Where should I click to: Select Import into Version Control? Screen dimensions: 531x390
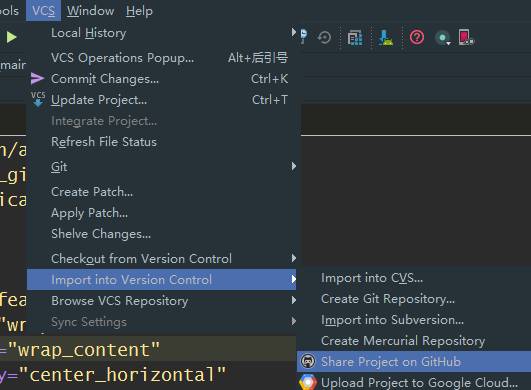tap(161, 280)
